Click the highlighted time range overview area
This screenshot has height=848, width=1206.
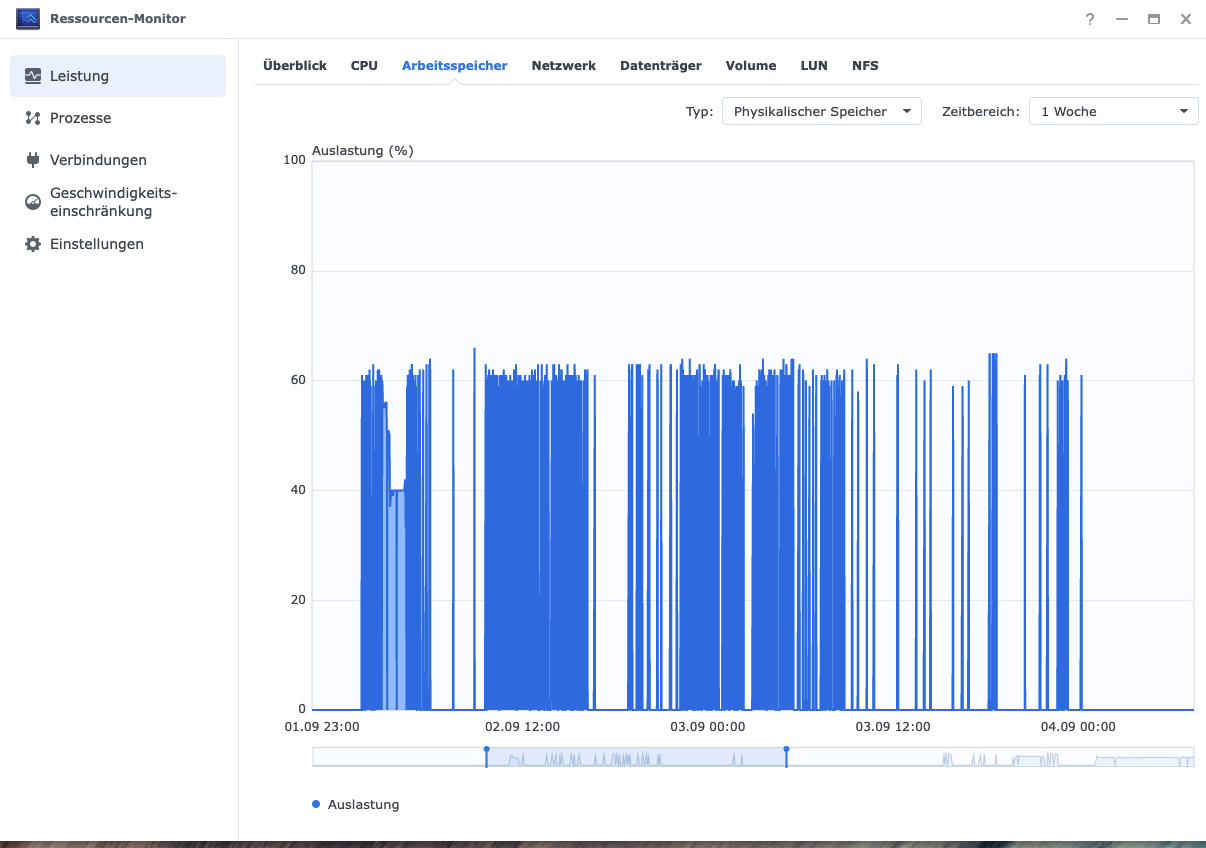tap(636, 757)
